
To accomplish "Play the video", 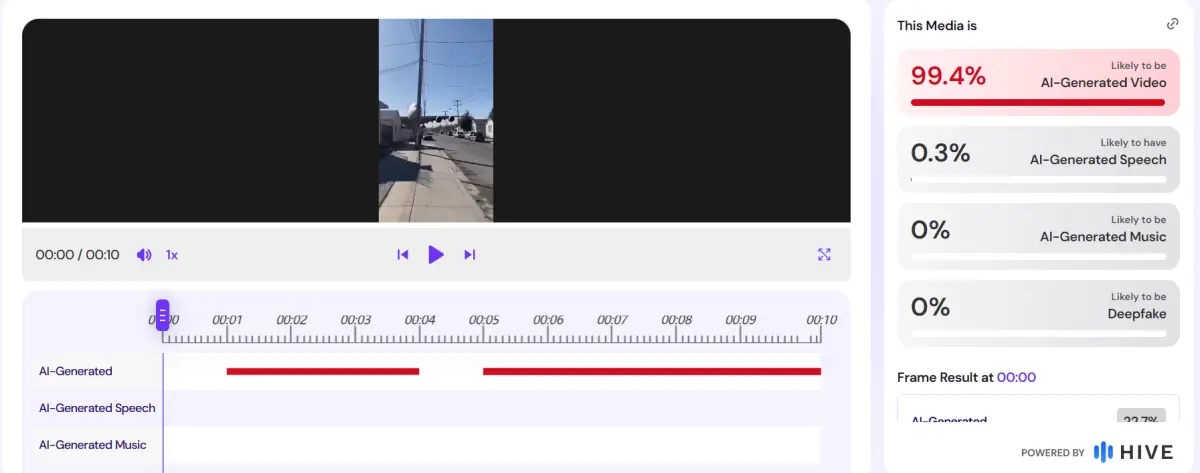I will pos(436,255).
